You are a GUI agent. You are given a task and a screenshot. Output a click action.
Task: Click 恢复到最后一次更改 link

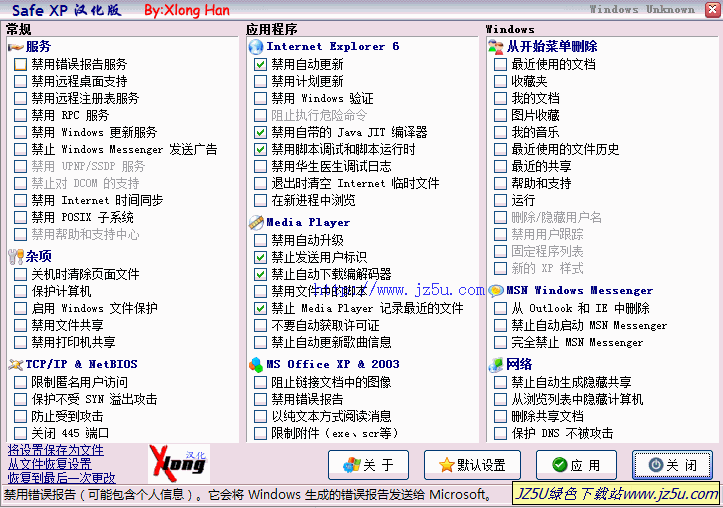click(62, 478)
